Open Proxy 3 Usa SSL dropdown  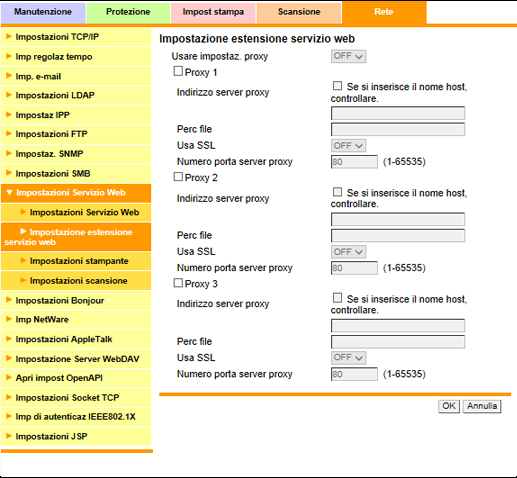tap(348, 358)
